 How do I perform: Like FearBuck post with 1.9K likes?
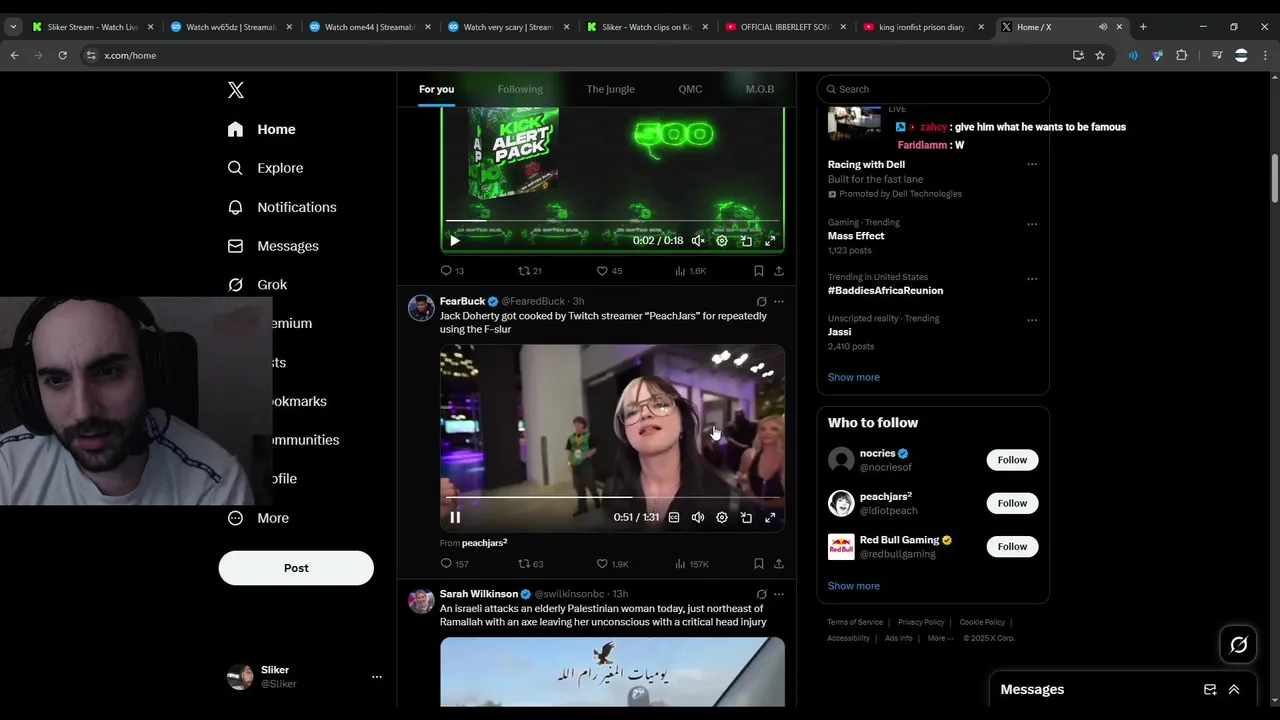point(612,564)
